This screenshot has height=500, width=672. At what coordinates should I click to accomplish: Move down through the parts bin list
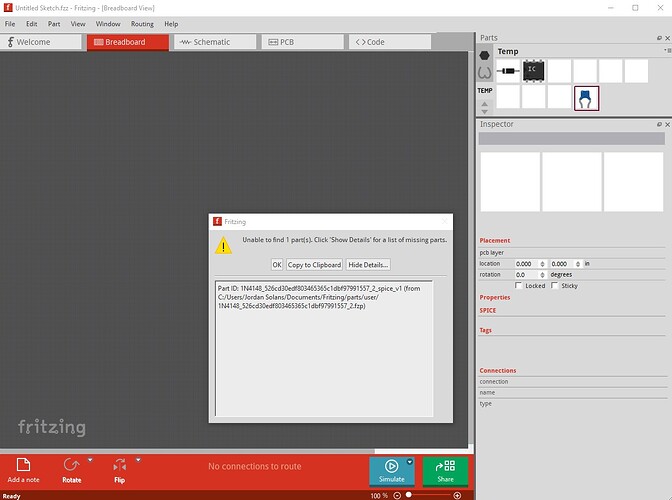(x=484, y=111)
